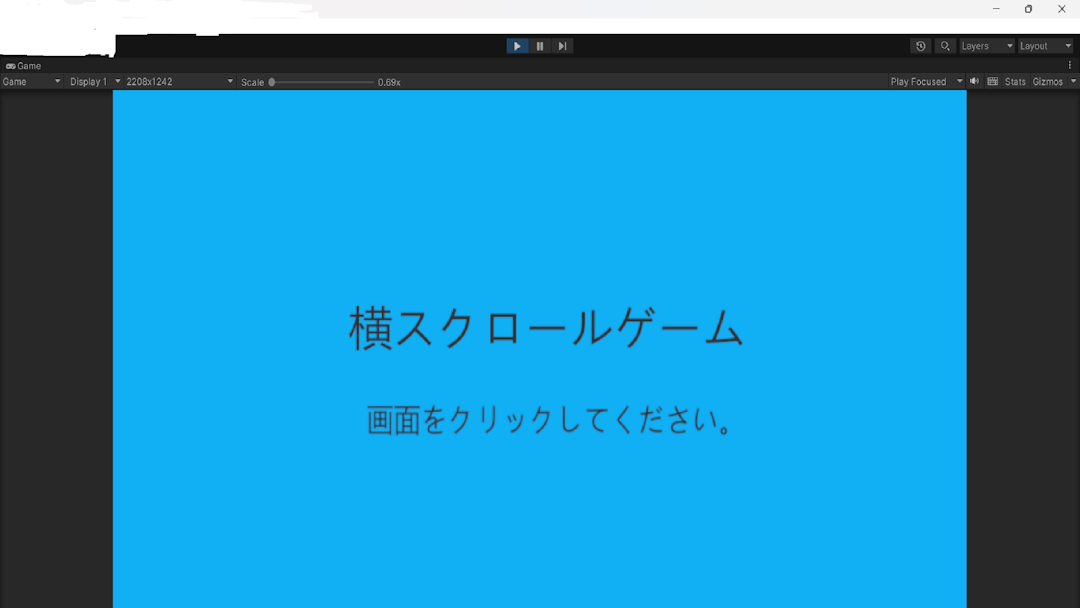
Task: Open the Game view type dropdown
Action: (x=31, y=82)
